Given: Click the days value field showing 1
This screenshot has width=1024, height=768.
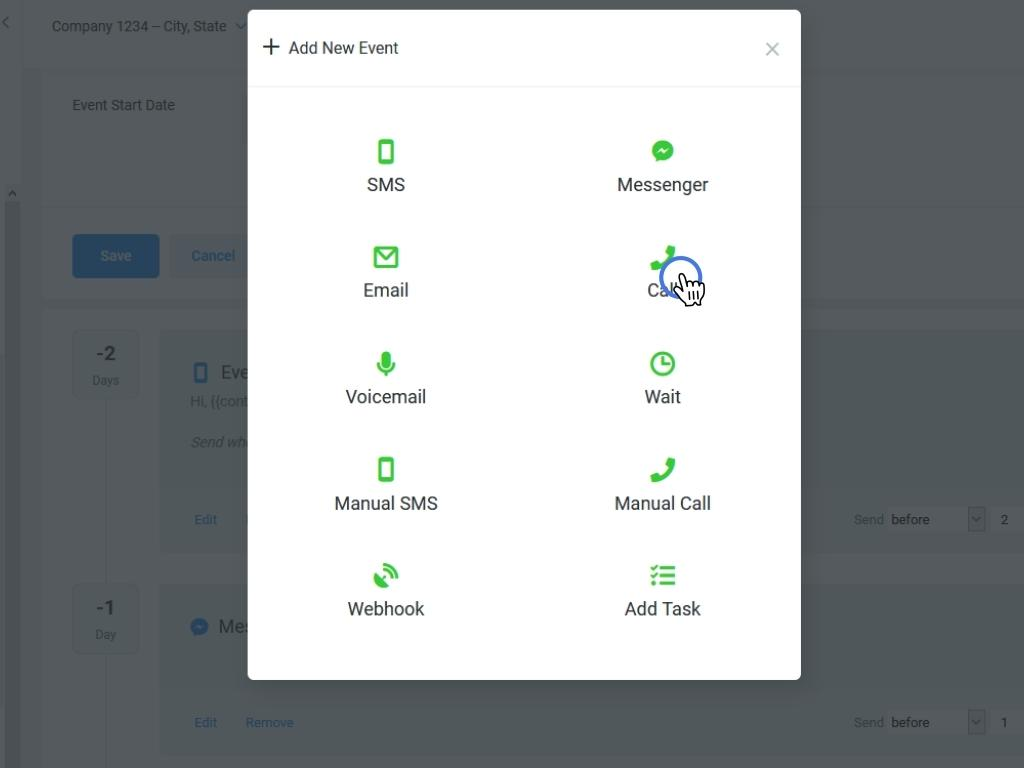Looking at the screenshot, I should point(1008,722).
